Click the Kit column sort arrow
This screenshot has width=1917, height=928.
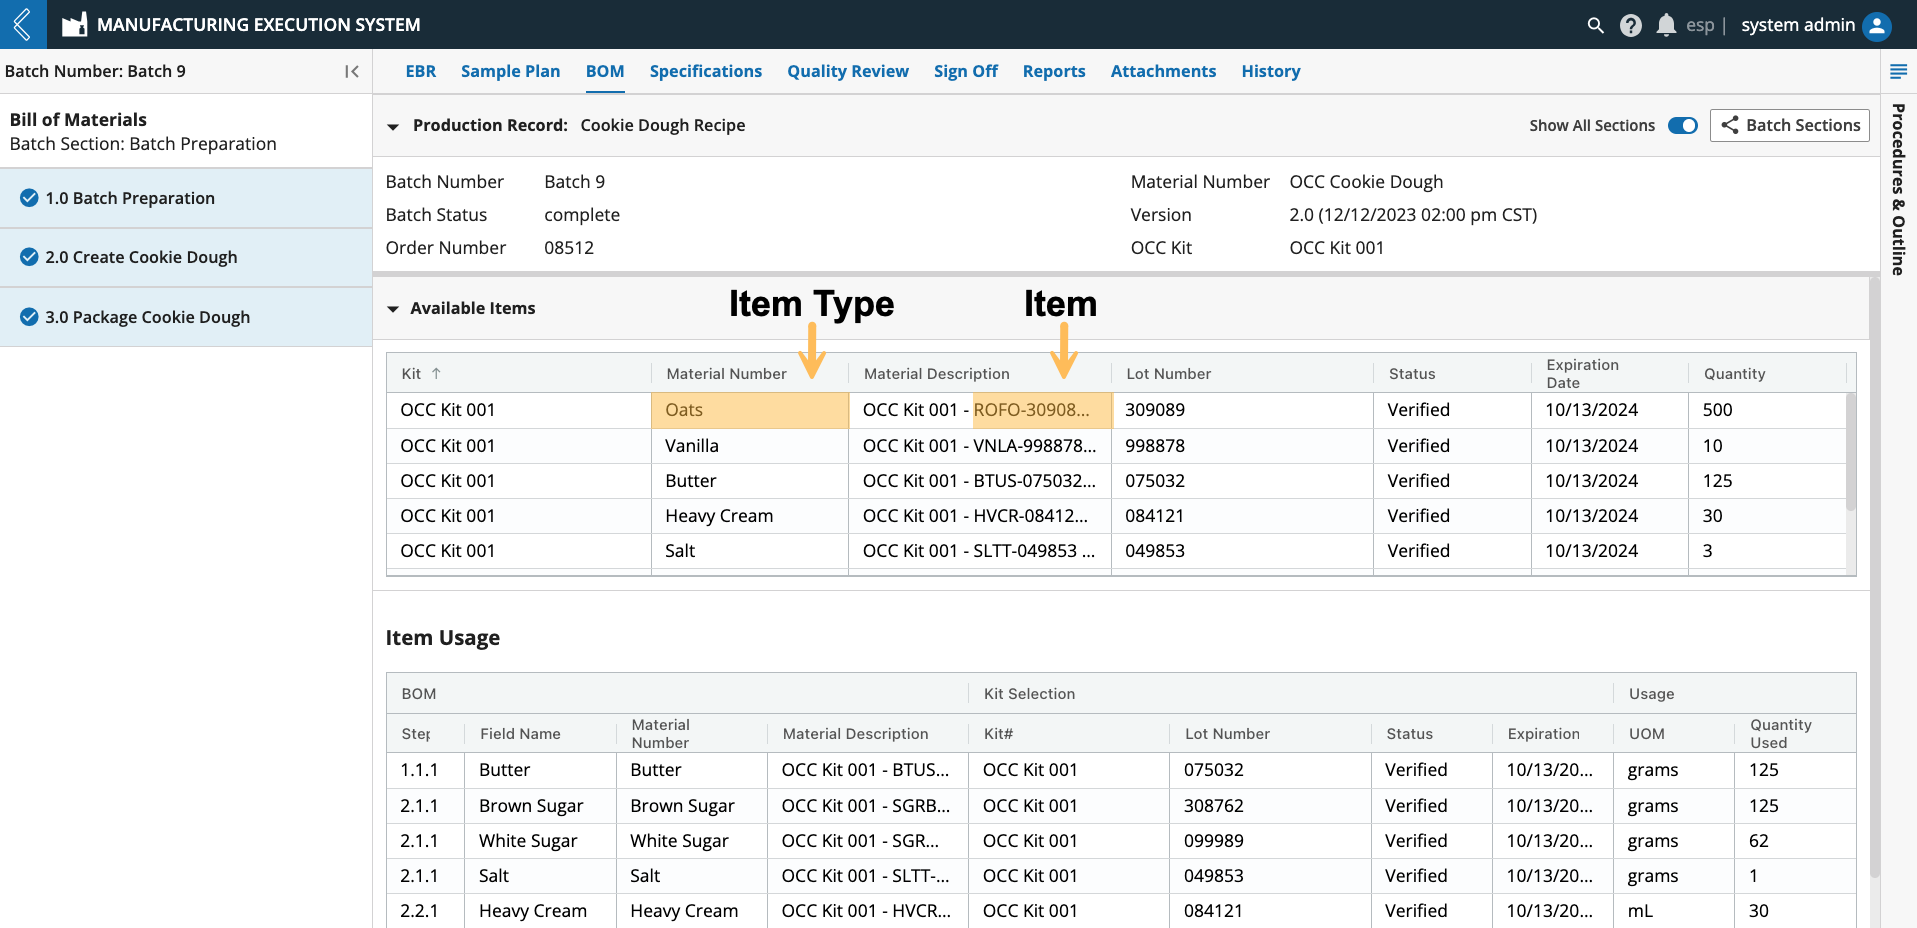pyautogui.click(x=436, y=373)
